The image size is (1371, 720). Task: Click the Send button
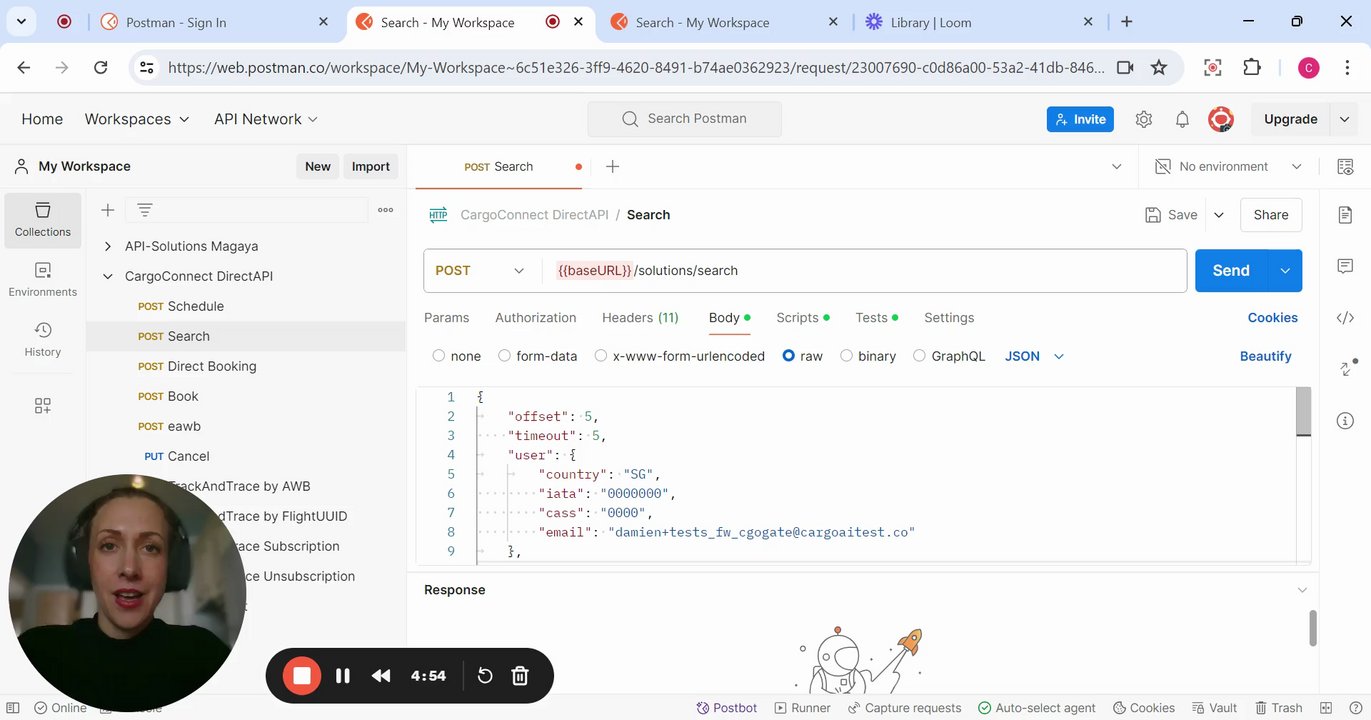pyautogui.click(x=1231, y=270)
